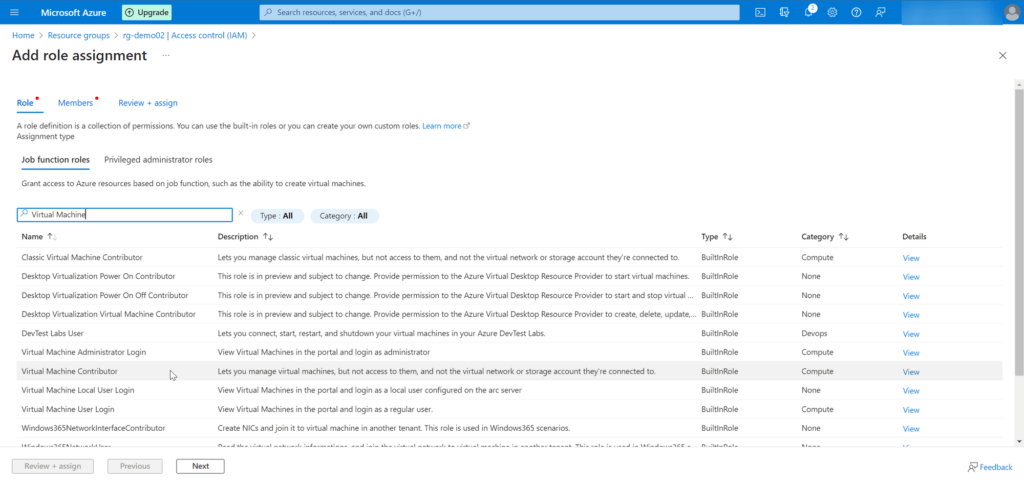Select Desktop Virtualization Power On Off Contributor role
The width and height of the screenshot is (1024, 485).
509,295
